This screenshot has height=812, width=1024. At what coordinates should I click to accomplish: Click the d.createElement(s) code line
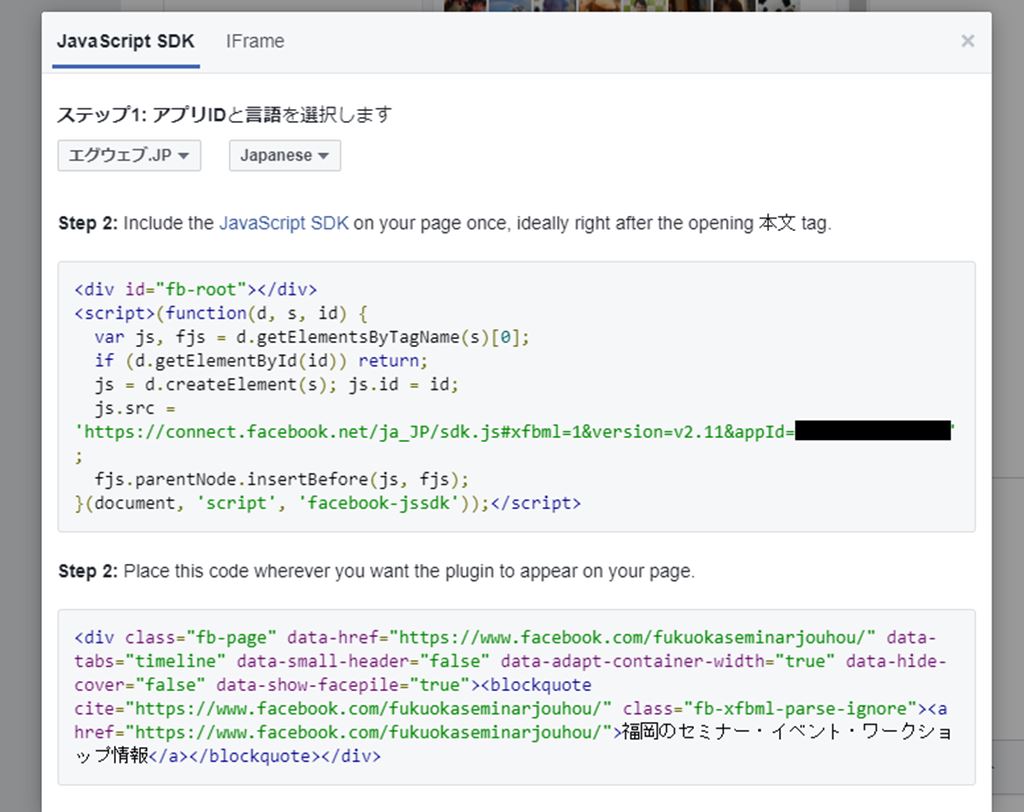(276, 384)
